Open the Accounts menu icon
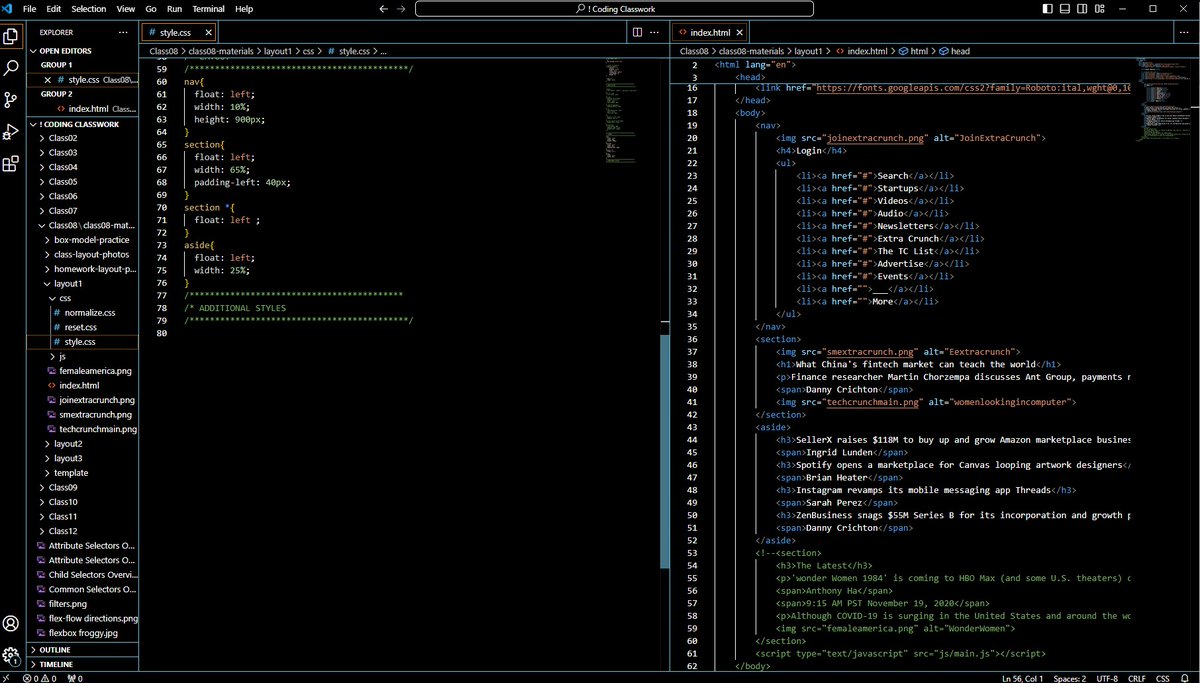This screenshot has width=1200, height=683. pos(11,623)
